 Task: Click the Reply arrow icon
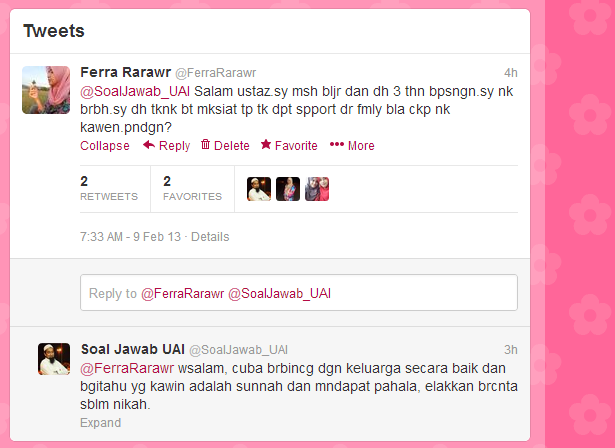(x=149, y=145)
